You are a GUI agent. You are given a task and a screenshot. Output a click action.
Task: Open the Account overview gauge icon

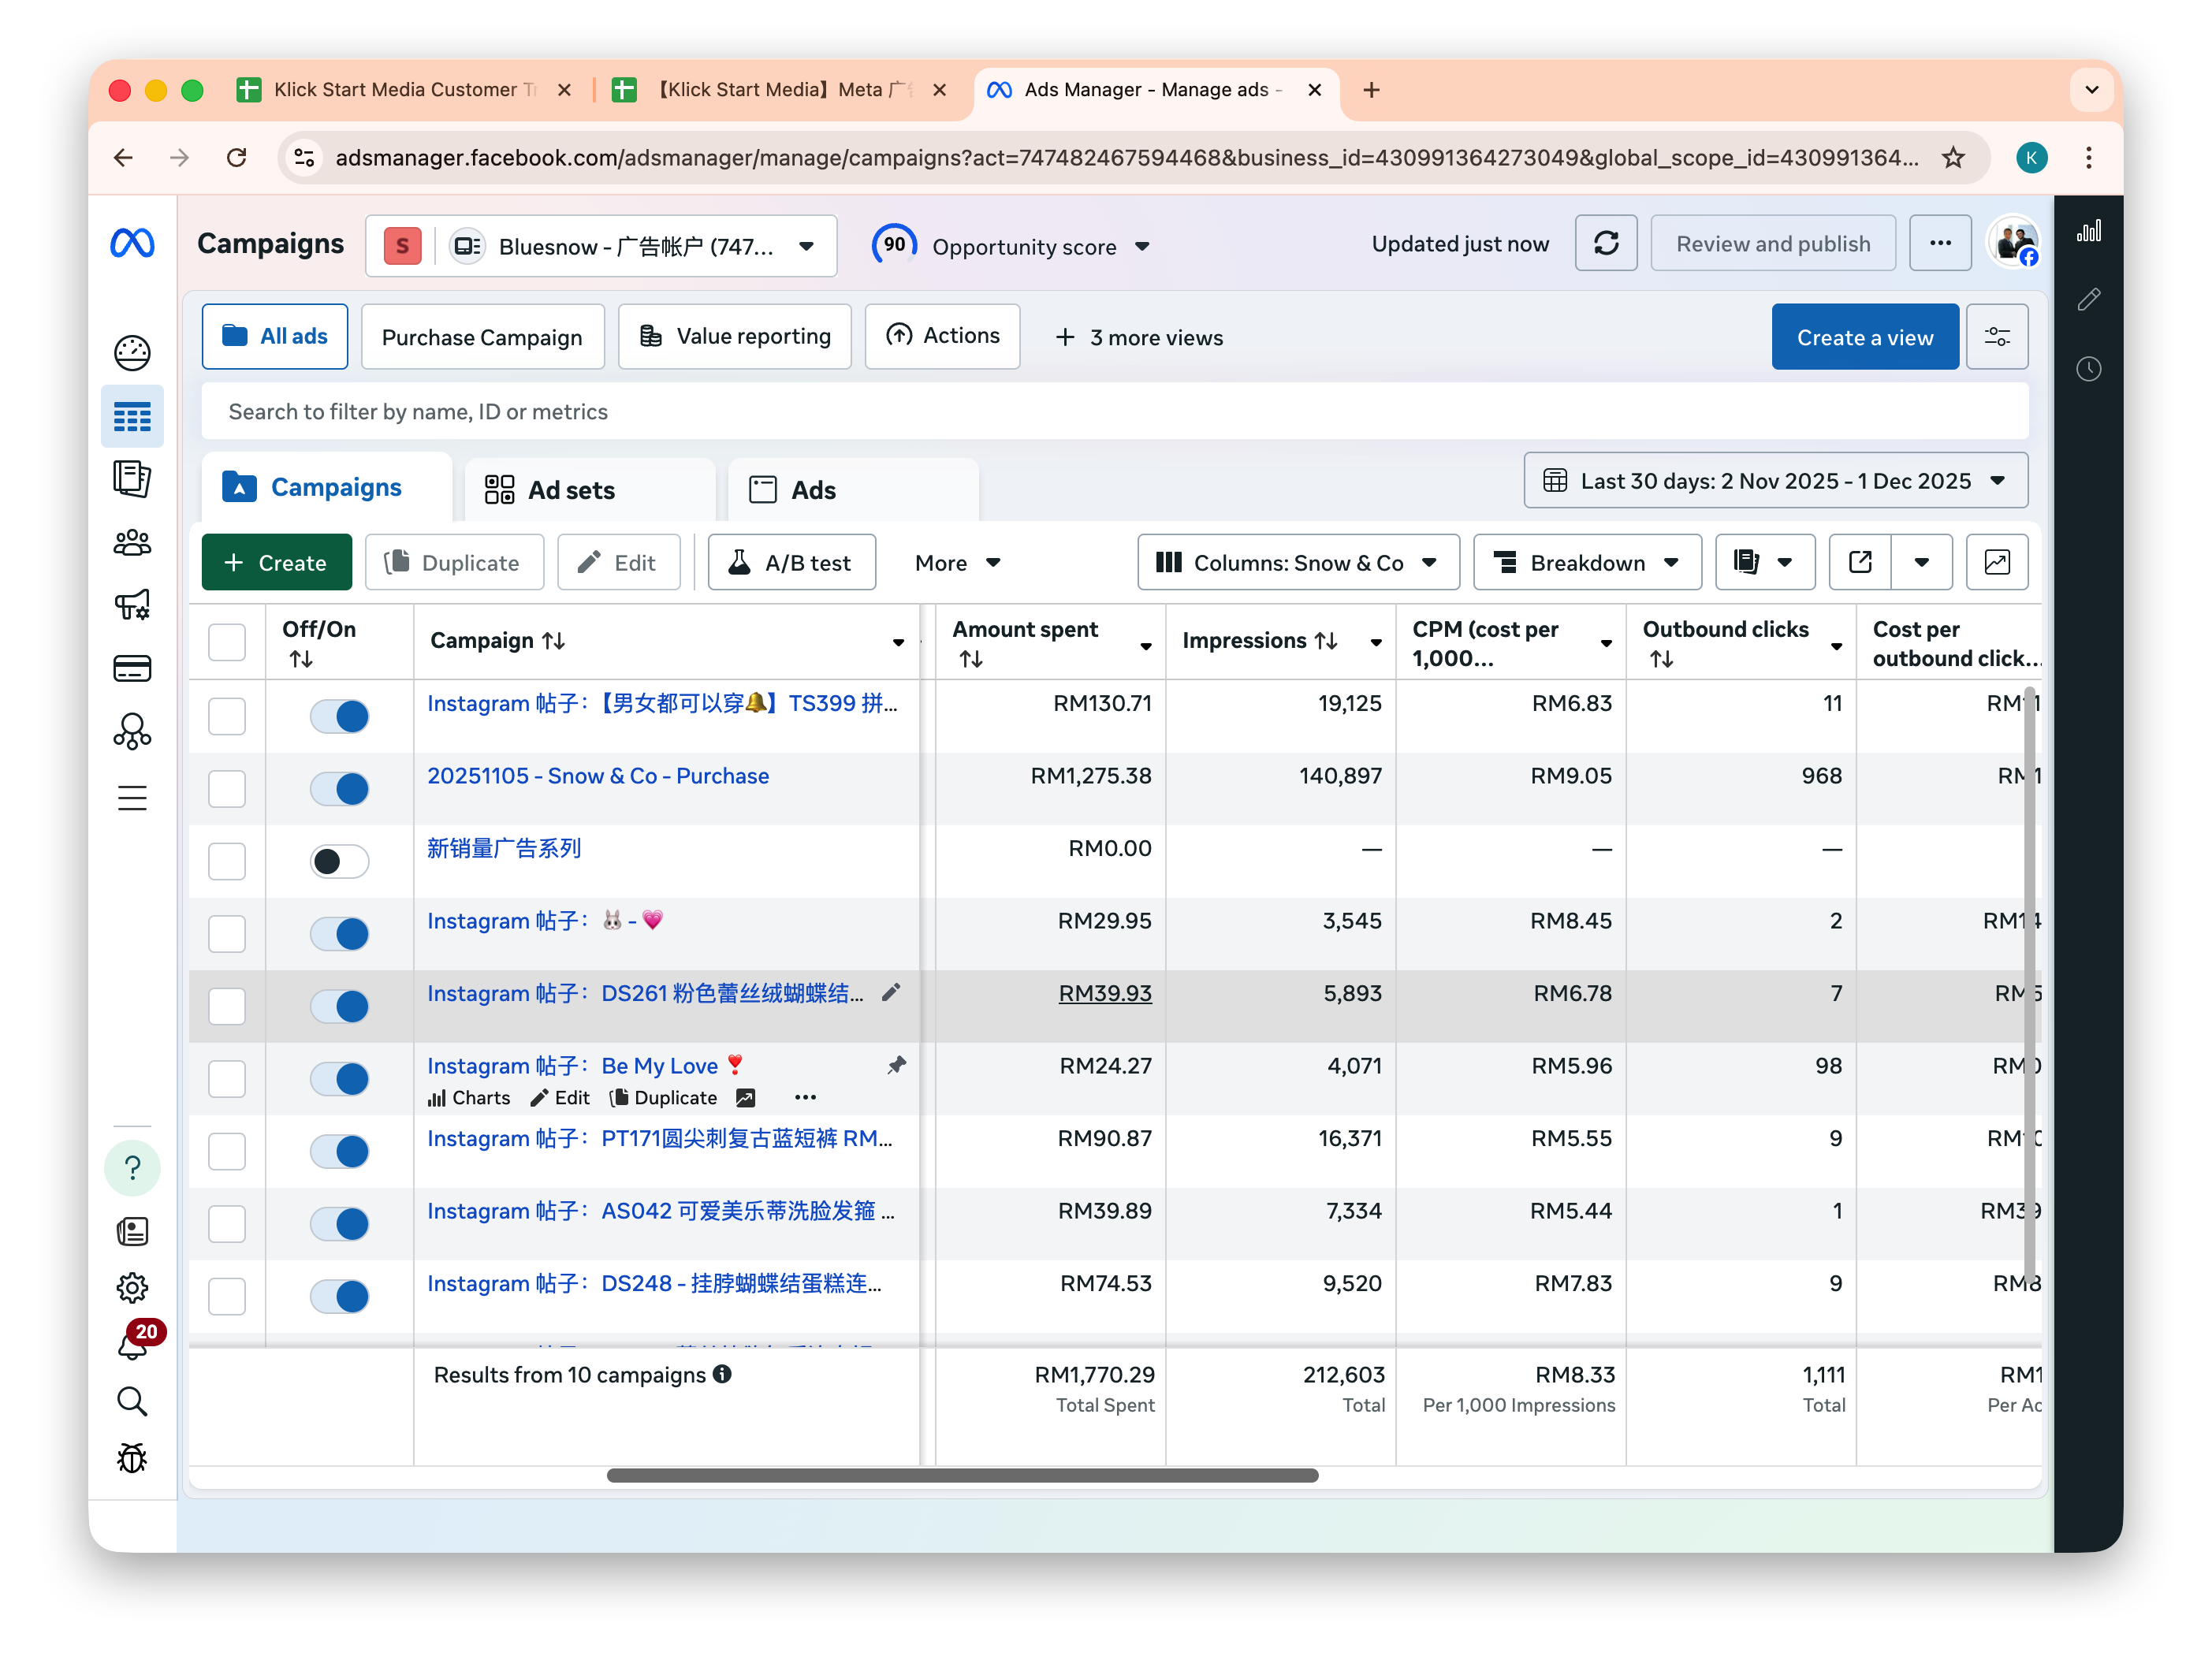click(x=132, y=352)
